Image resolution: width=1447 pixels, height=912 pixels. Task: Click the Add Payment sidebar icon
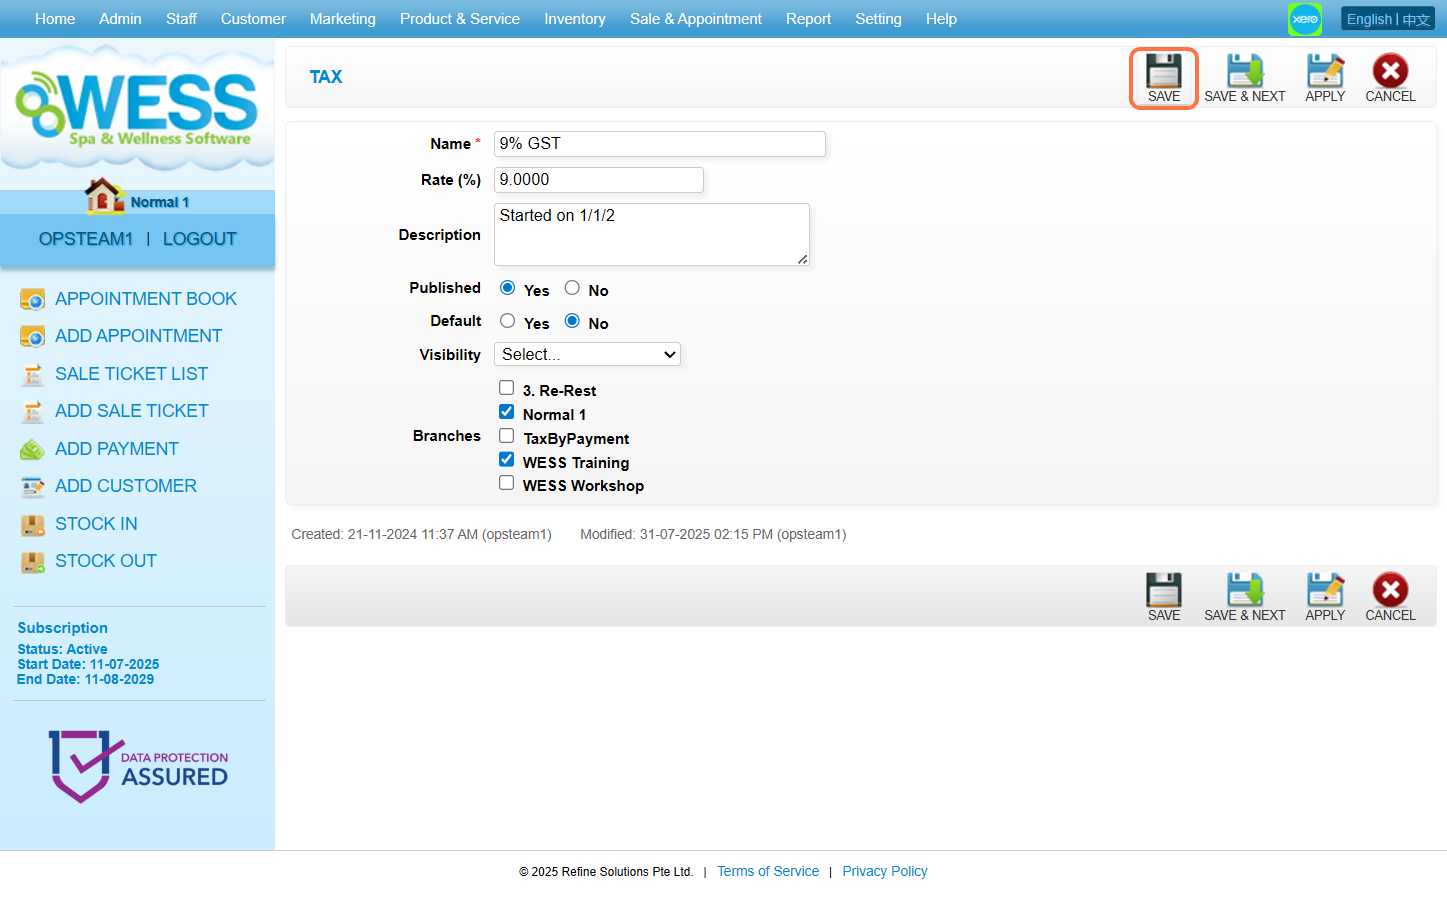[x=33, y=450]
